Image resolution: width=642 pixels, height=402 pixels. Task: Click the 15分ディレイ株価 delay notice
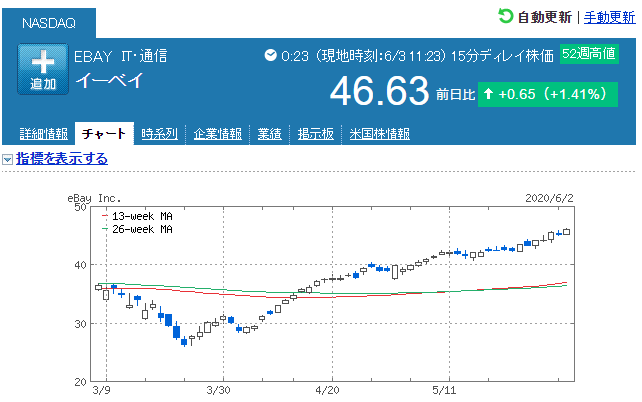502,56
